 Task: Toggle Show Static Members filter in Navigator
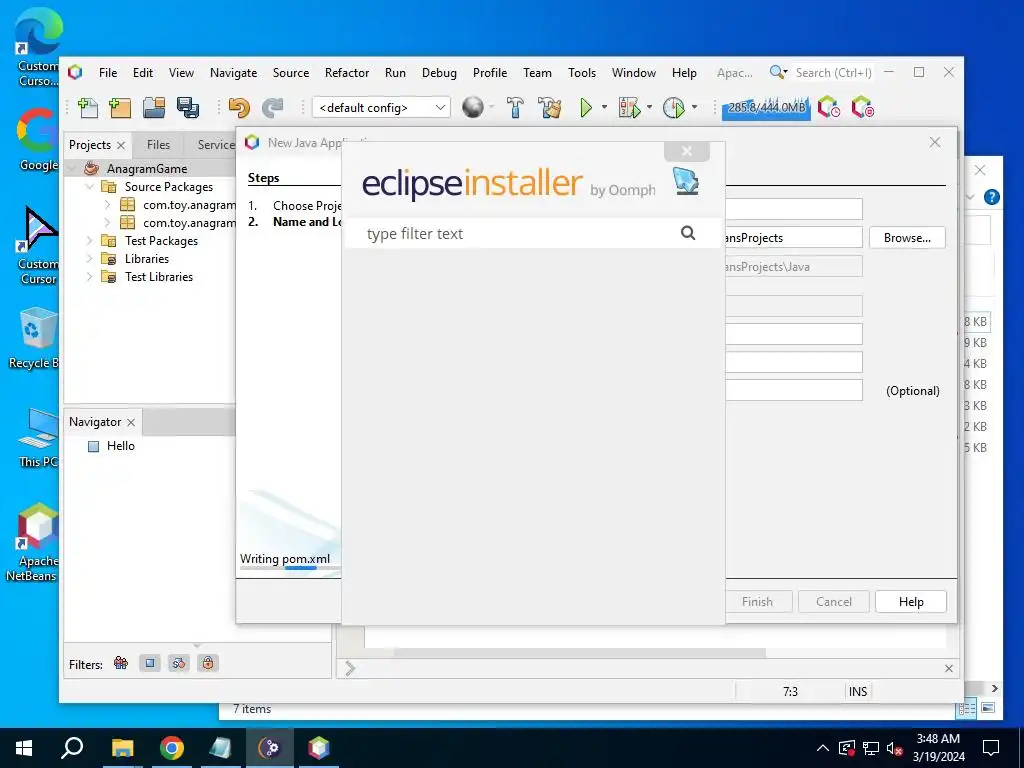point(178,664)
